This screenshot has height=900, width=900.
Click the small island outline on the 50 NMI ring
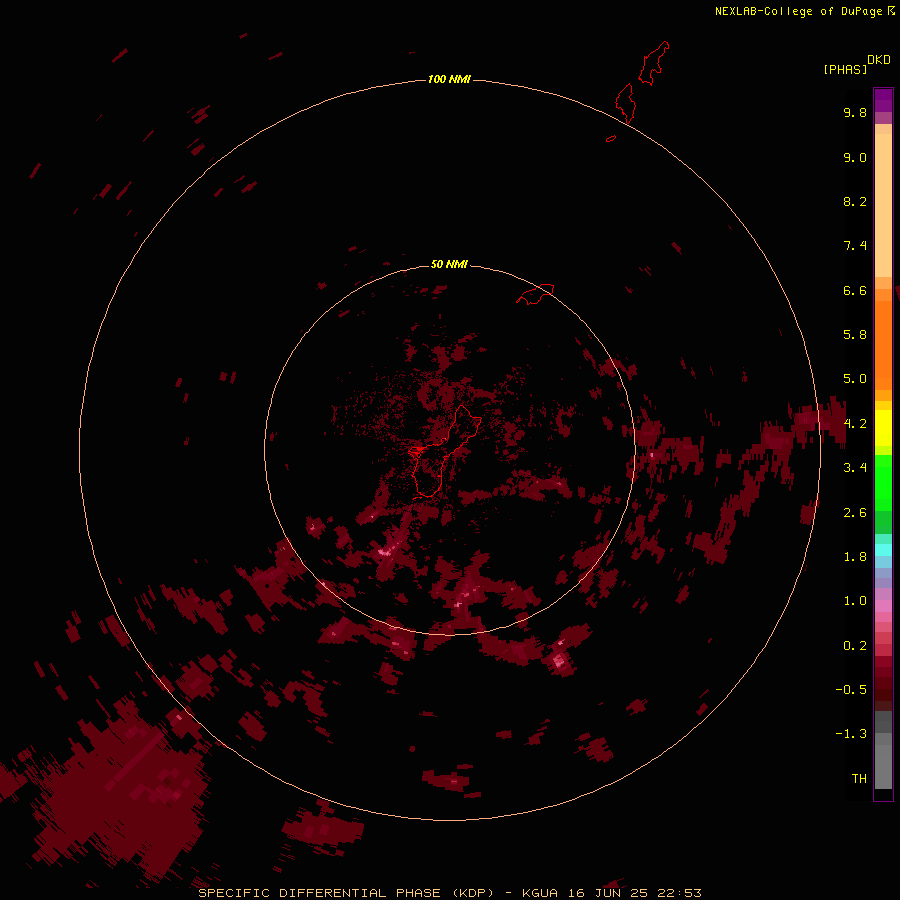[x=535, y=294]
